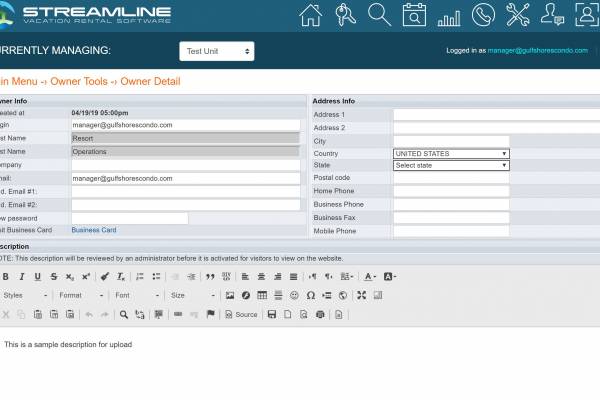Open the wrench and screwdriver tools icon
This screenshot has width=600, height=400.
(518, 15)
